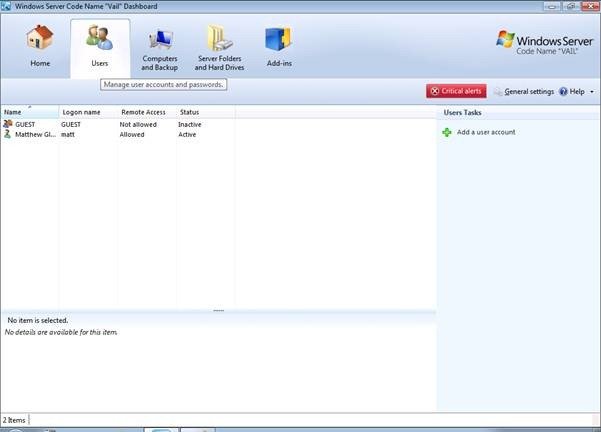Click the green plus Add user icon

(x=447, y=132)
